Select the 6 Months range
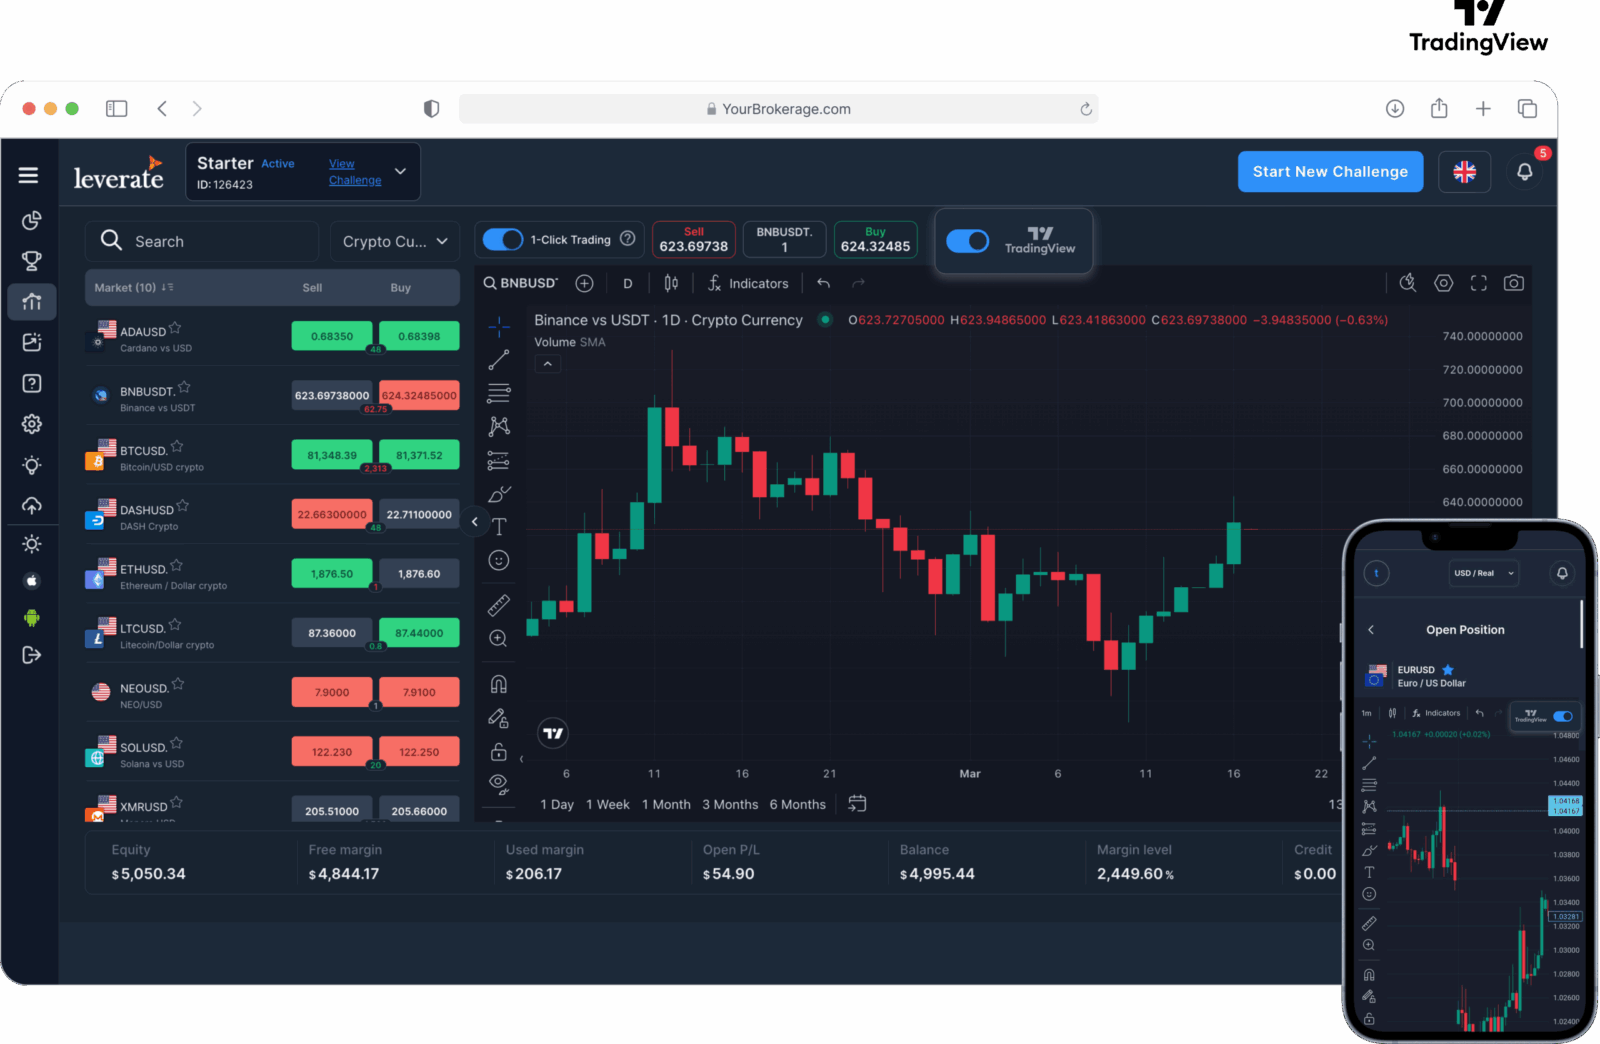This screenshot has height=1044, width=1600. (798, 804)
